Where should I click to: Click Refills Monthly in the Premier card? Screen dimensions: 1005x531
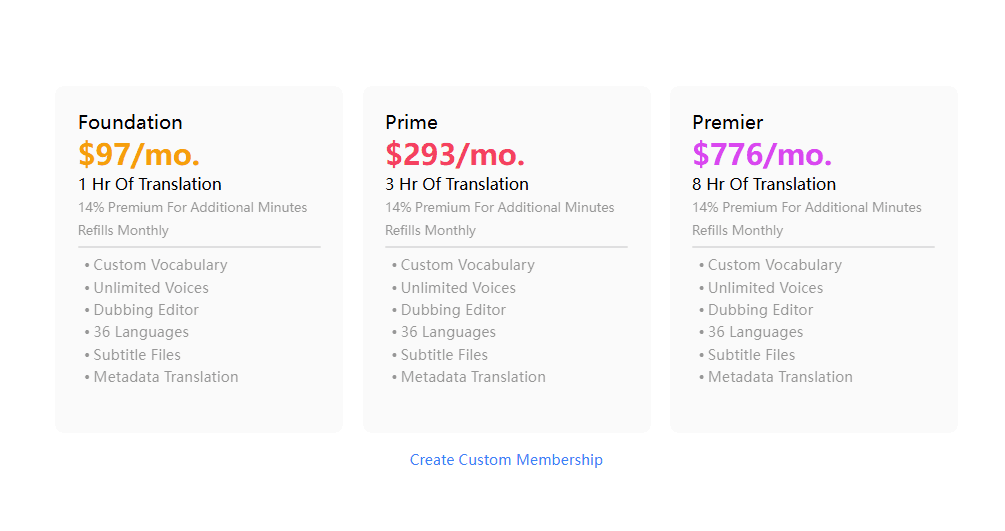pyautogui.click(x=737, y=230)
